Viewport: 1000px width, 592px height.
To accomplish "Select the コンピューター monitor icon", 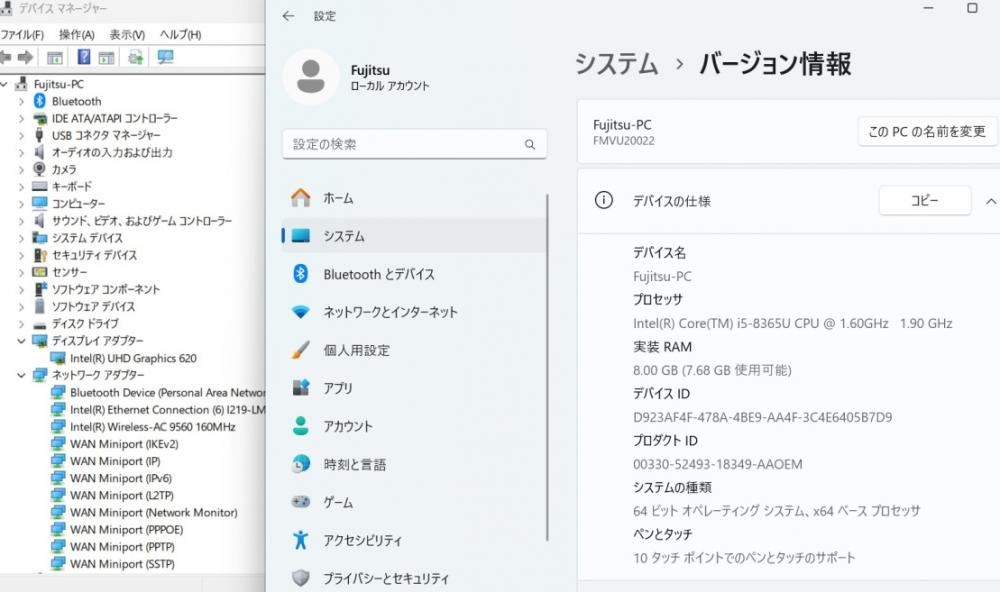I will point(40,204).
